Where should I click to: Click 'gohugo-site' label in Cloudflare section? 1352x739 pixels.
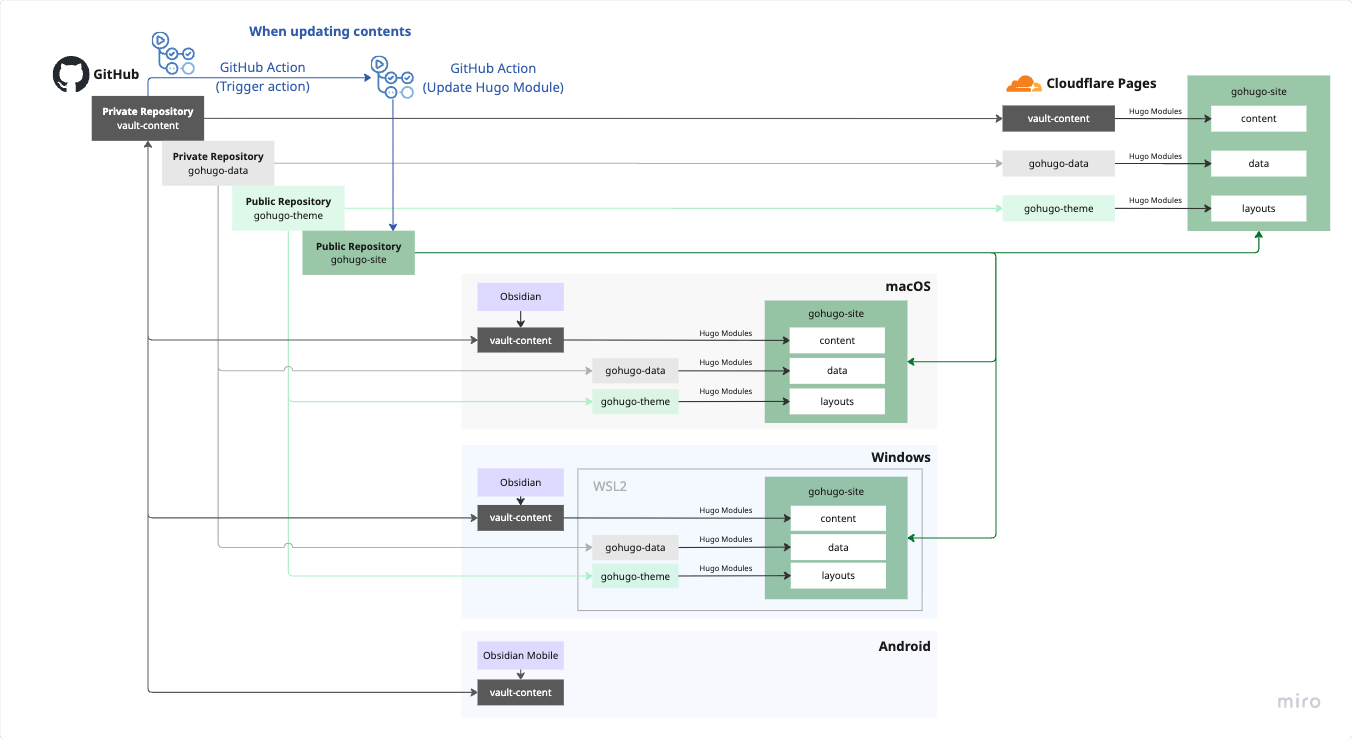1258,91
